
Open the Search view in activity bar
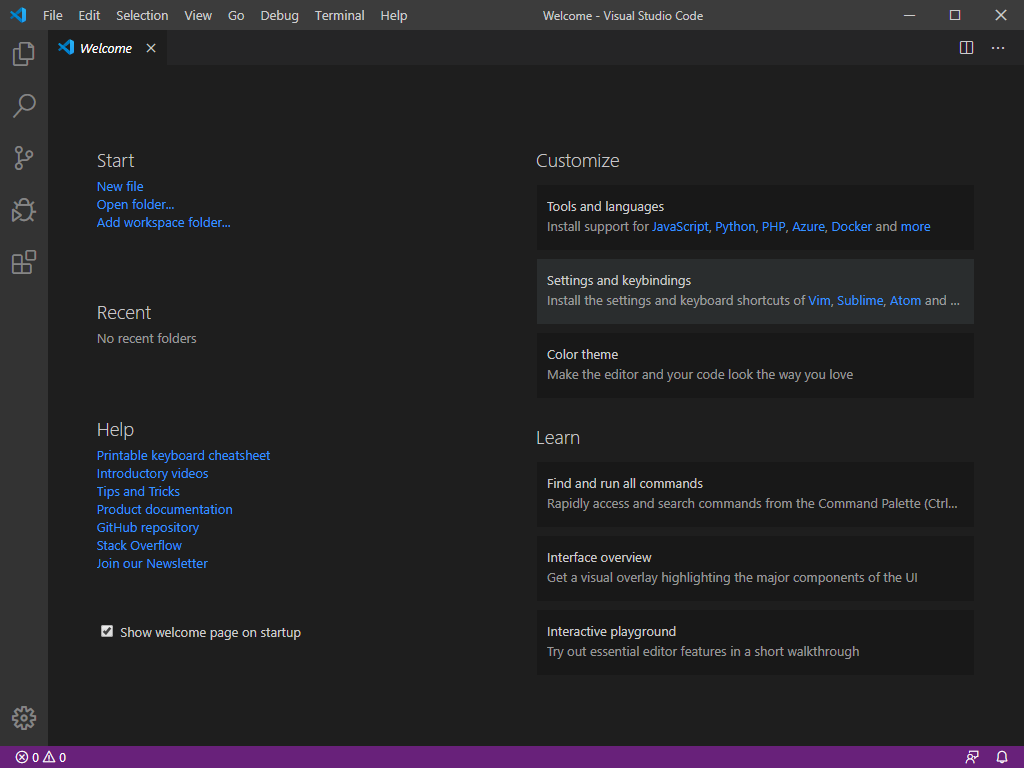[x=24, y=106]
